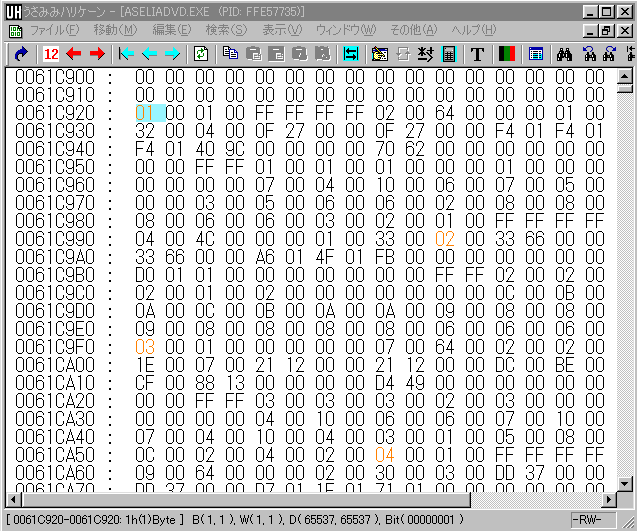
Task: Click the vertical scrollbar down arrow
Action: [x=626, y=482]
